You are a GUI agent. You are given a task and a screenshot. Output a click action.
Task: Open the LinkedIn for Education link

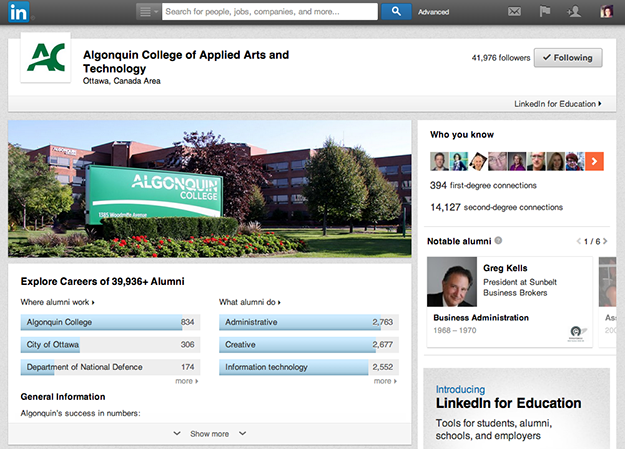tap(558, 104)
